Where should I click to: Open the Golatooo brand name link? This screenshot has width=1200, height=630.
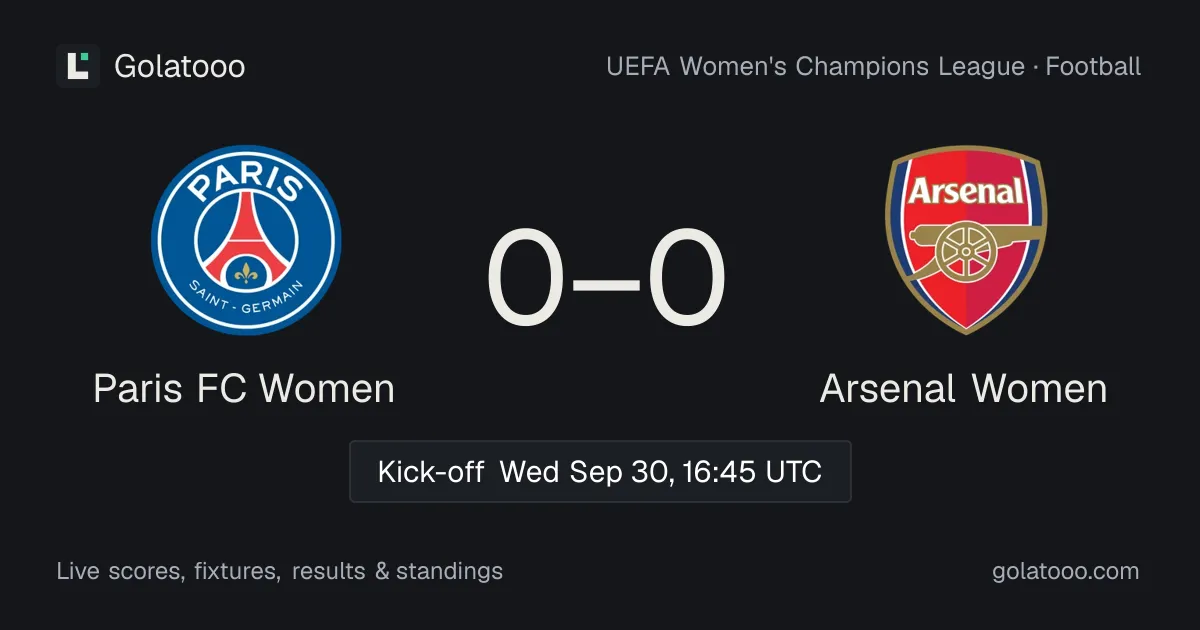180,67
